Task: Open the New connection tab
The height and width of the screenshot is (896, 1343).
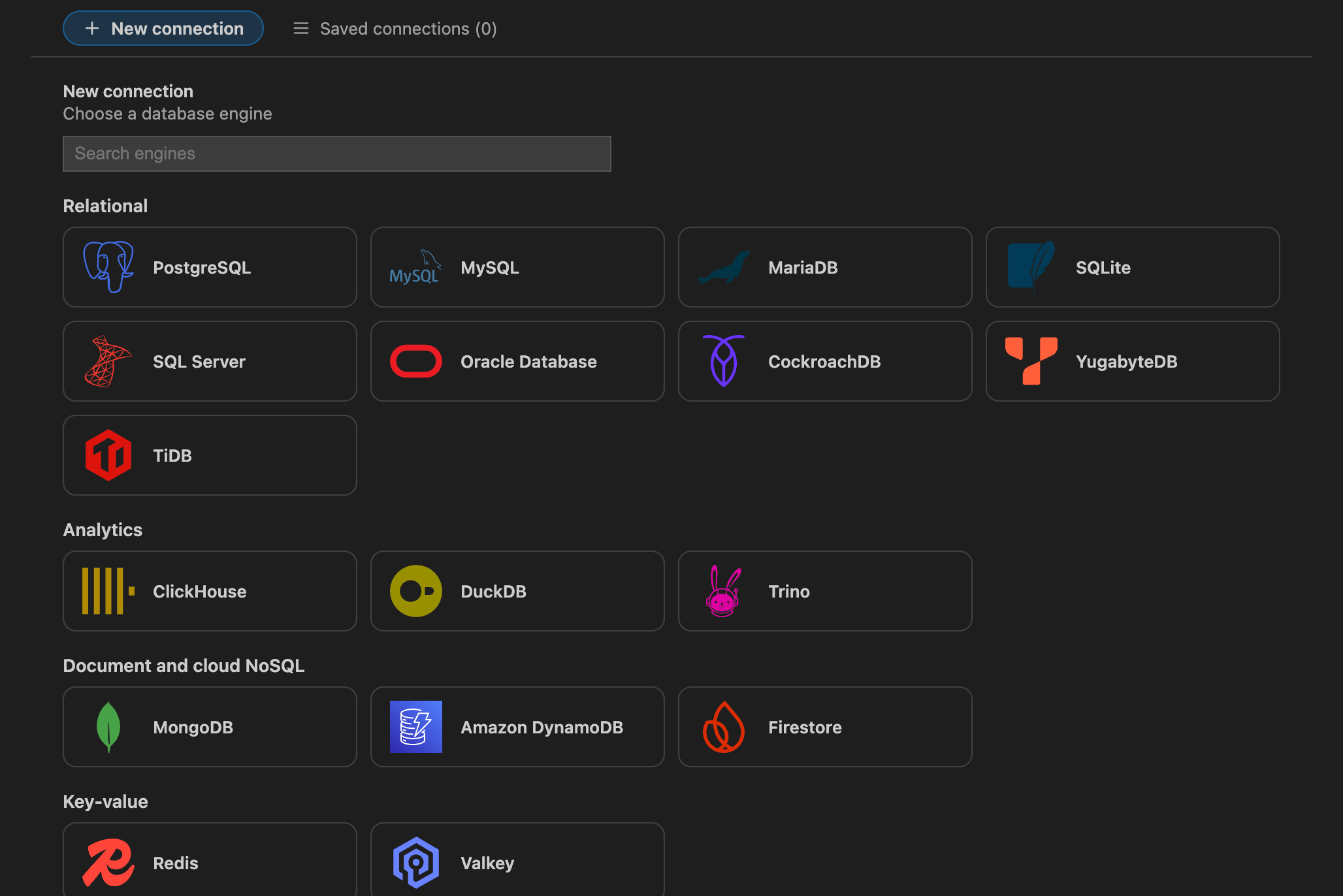Action: pos(163,28)
